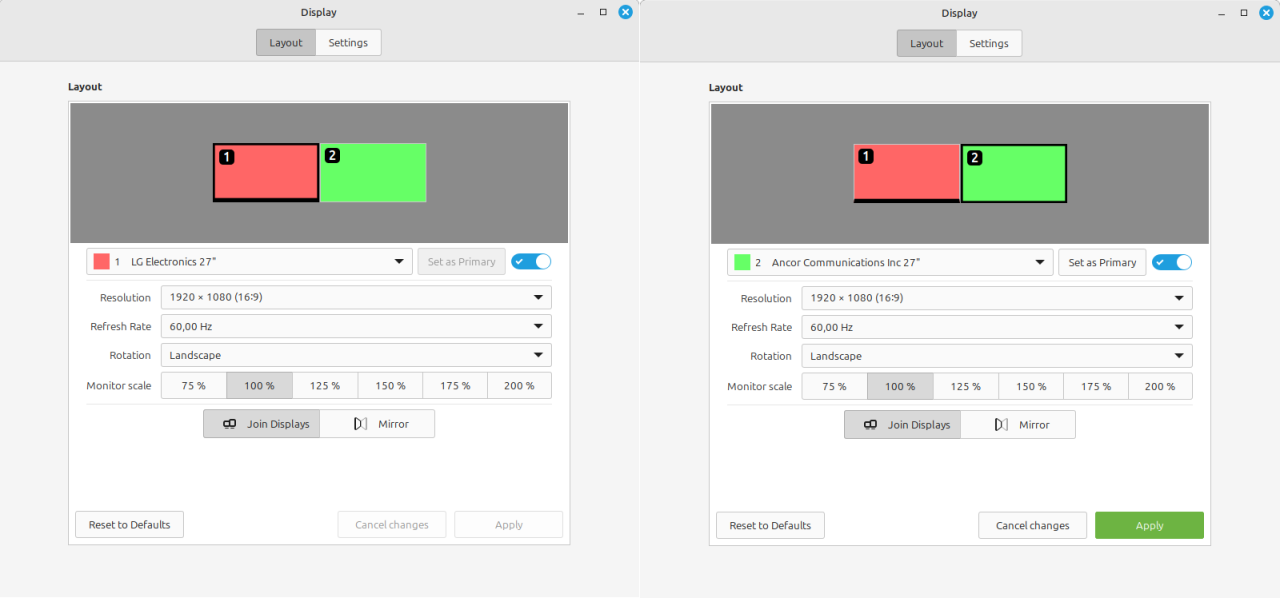1280x598 pixels.
Task: Switch to Settings tab in the LG Electronics window
Action: (x=348, y=42)
